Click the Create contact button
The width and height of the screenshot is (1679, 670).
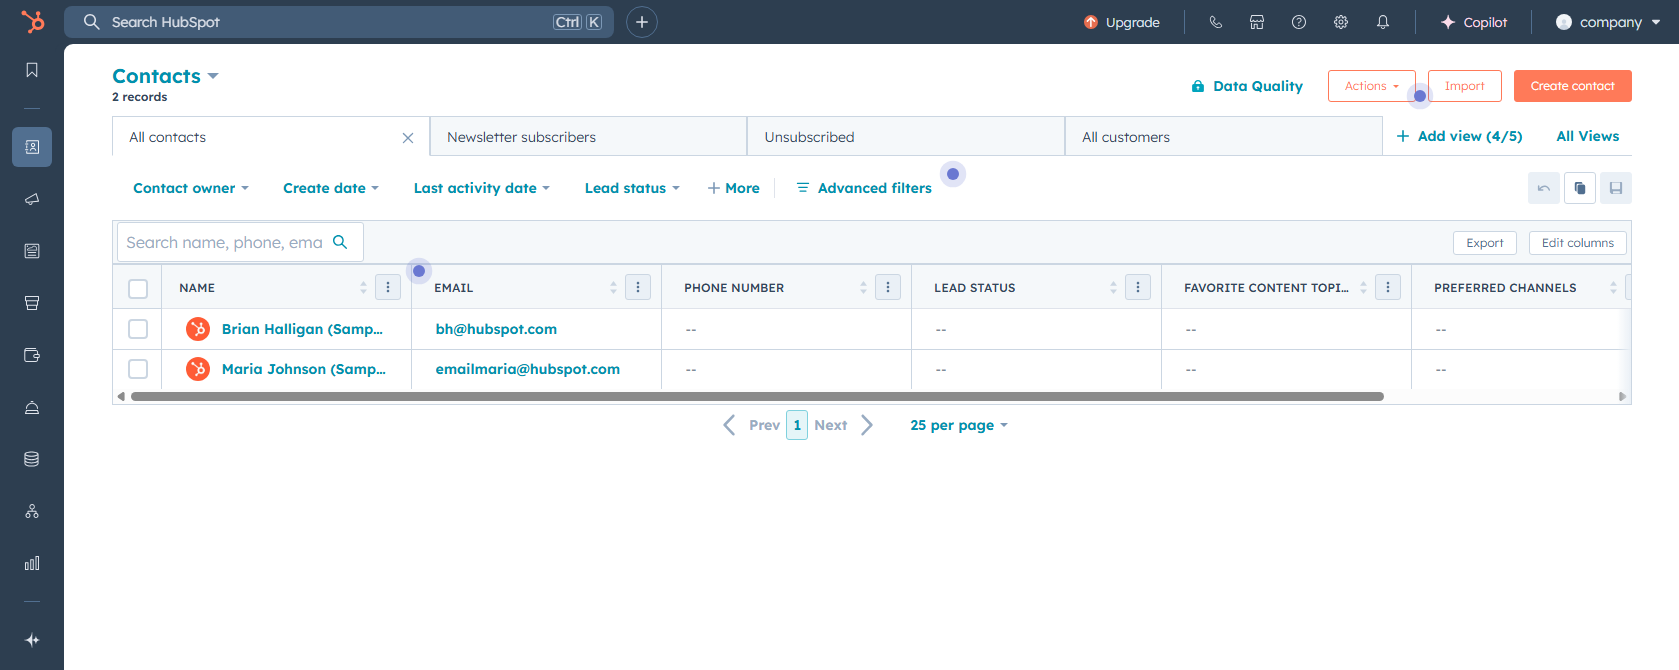(1573, 86)
